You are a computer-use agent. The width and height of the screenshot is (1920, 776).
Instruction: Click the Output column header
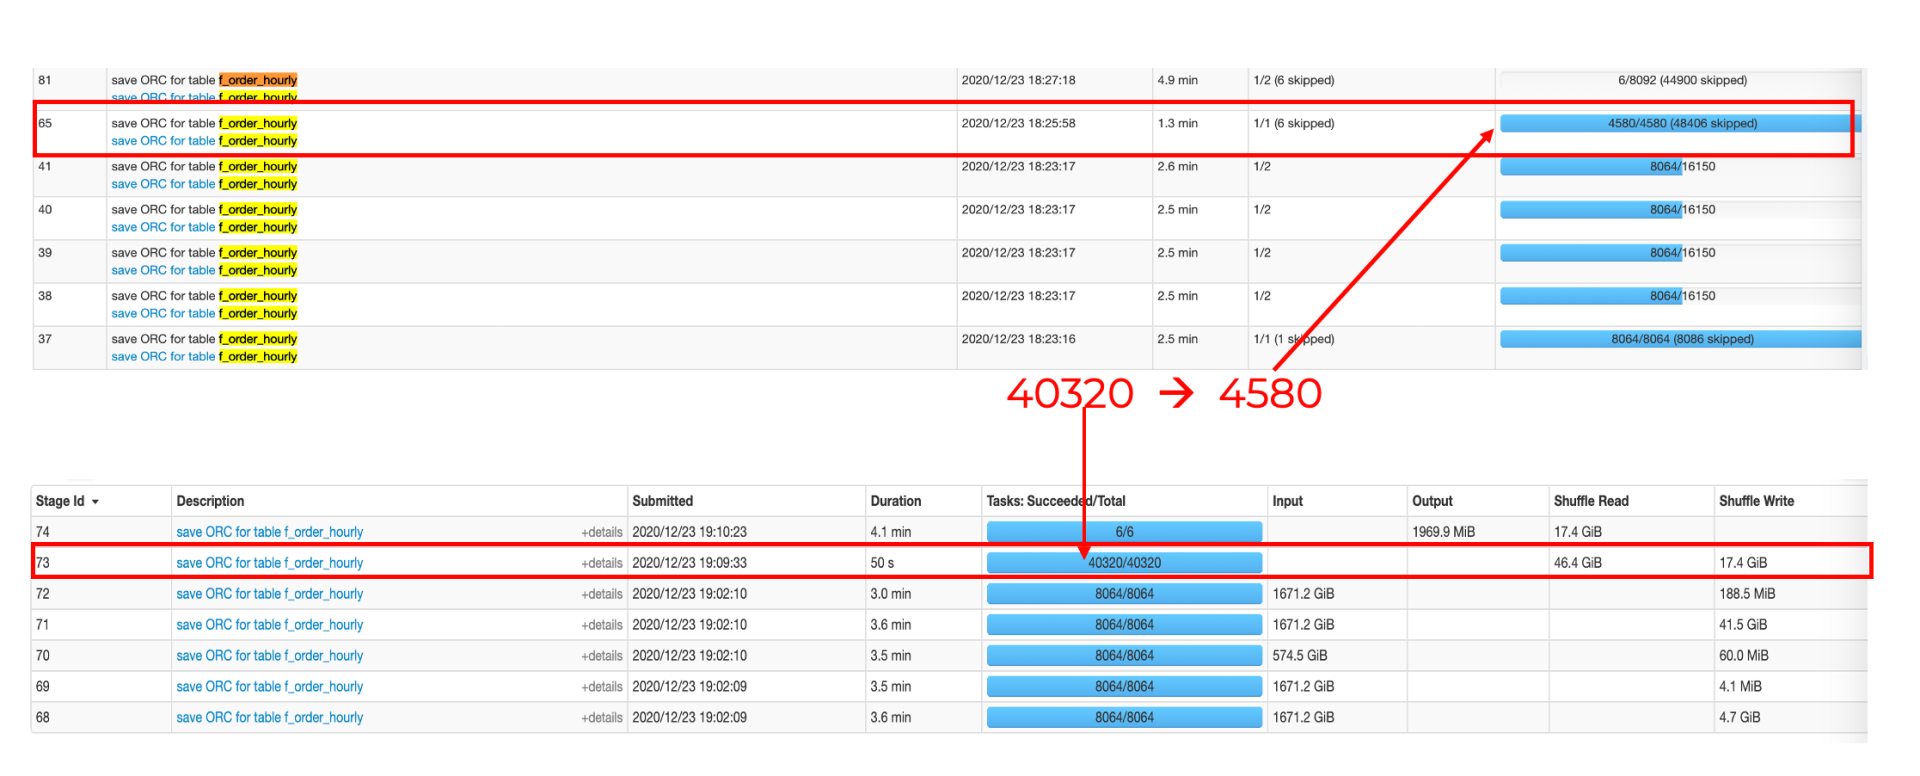click(1431, 502)
